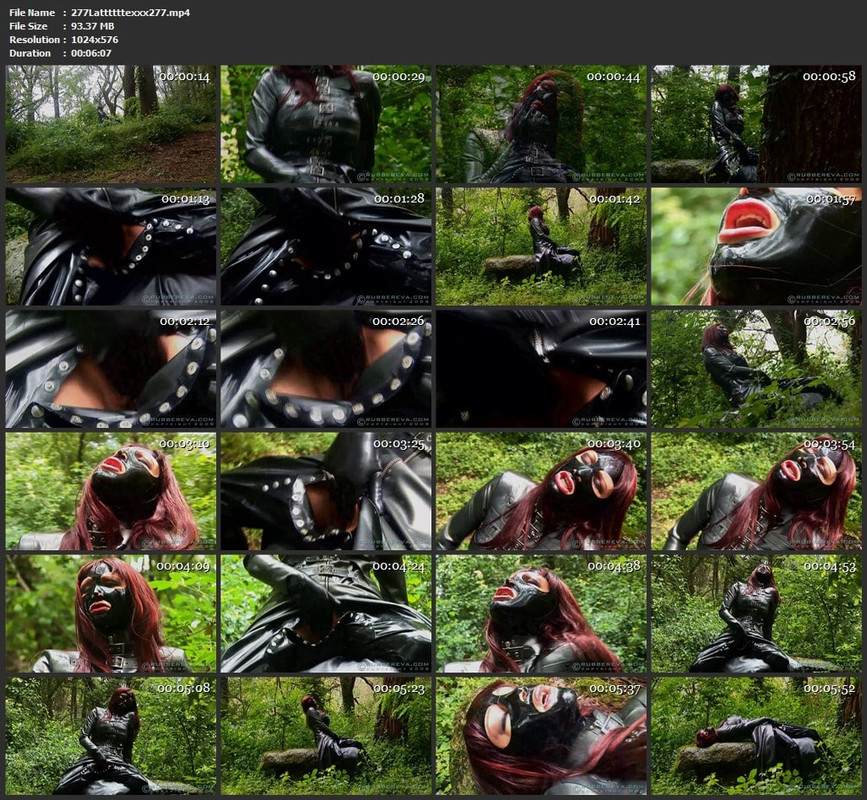Select the thumbnail stamped 00:00:14
Image resolution: width=867 pixels, height=800 pixels.
tap(111, 124)
